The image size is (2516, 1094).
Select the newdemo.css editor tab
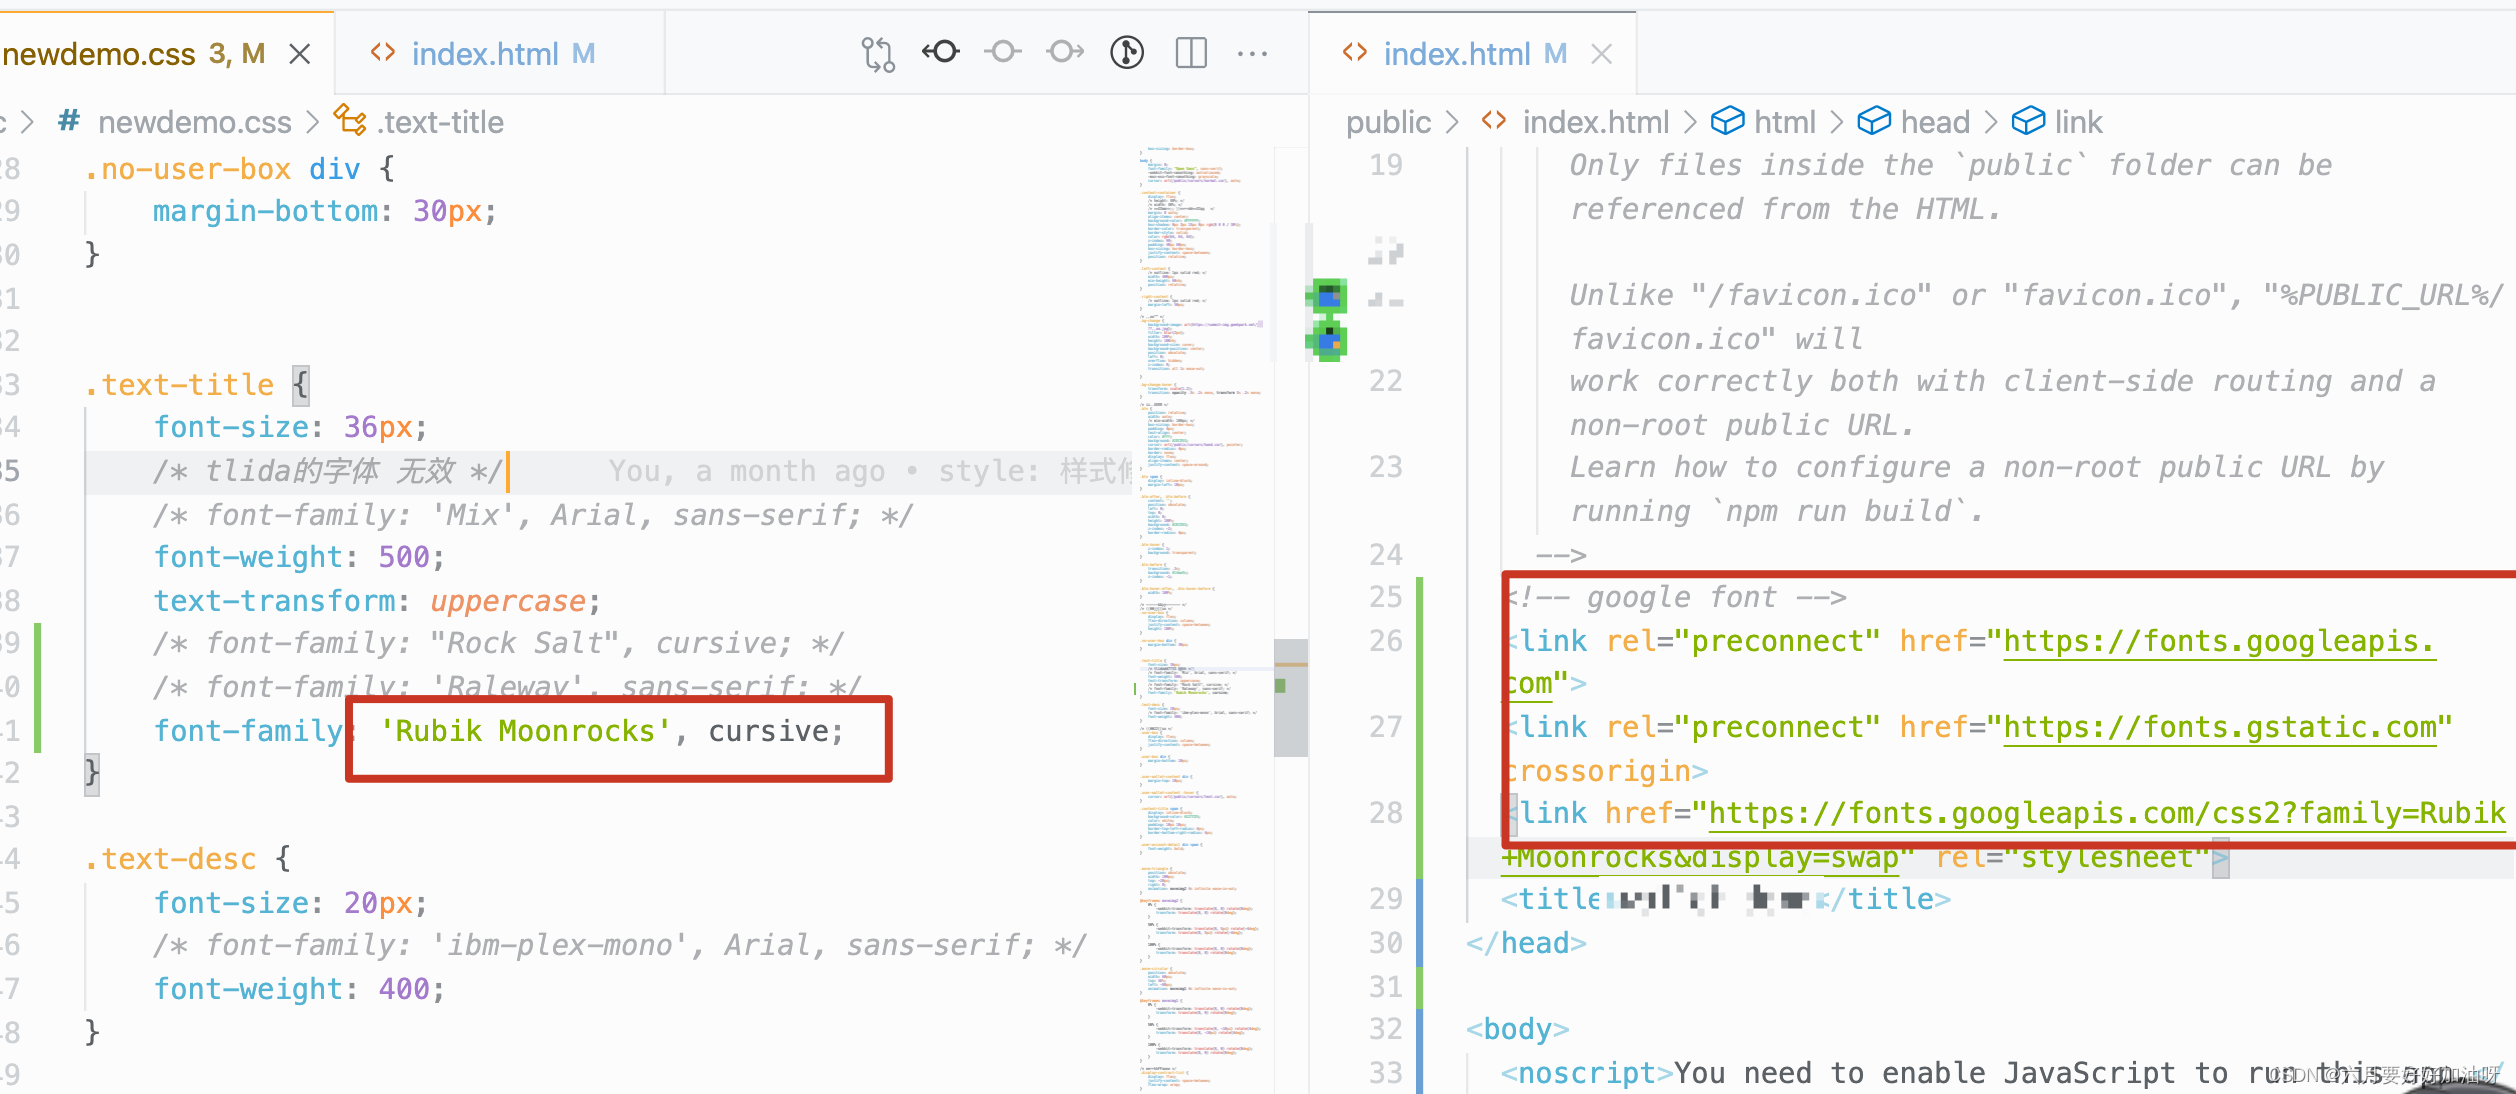pyautogui.click(x=100, y=54)
